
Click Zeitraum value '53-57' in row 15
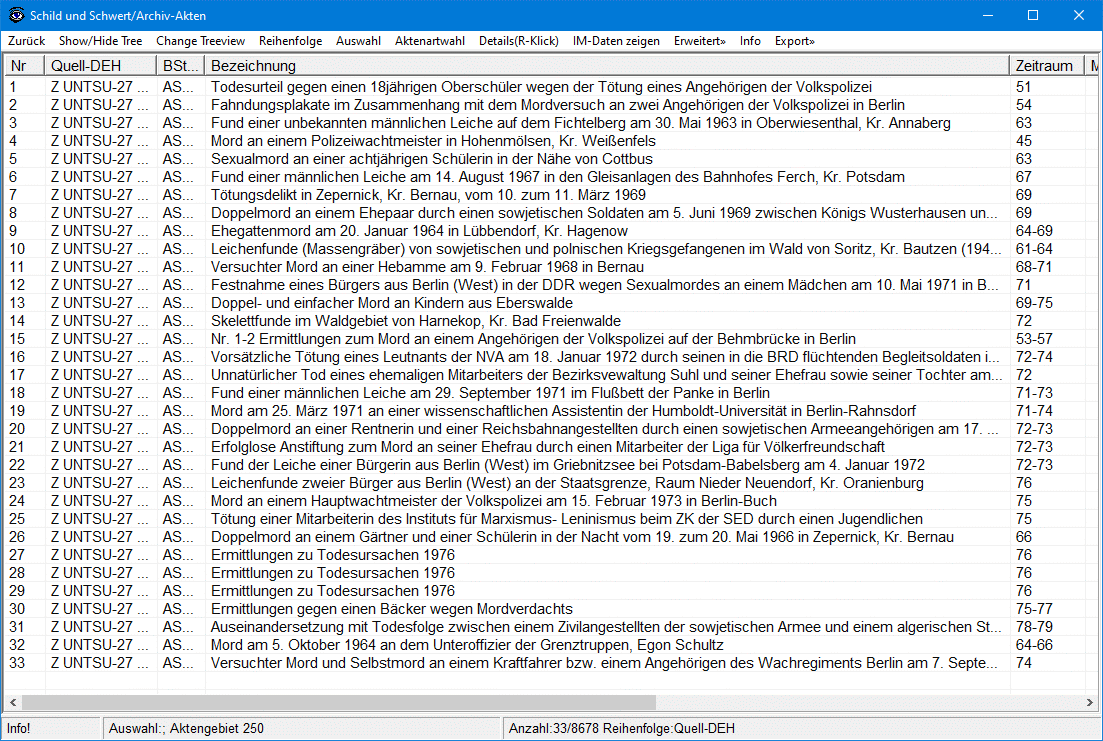point(1034,338)
